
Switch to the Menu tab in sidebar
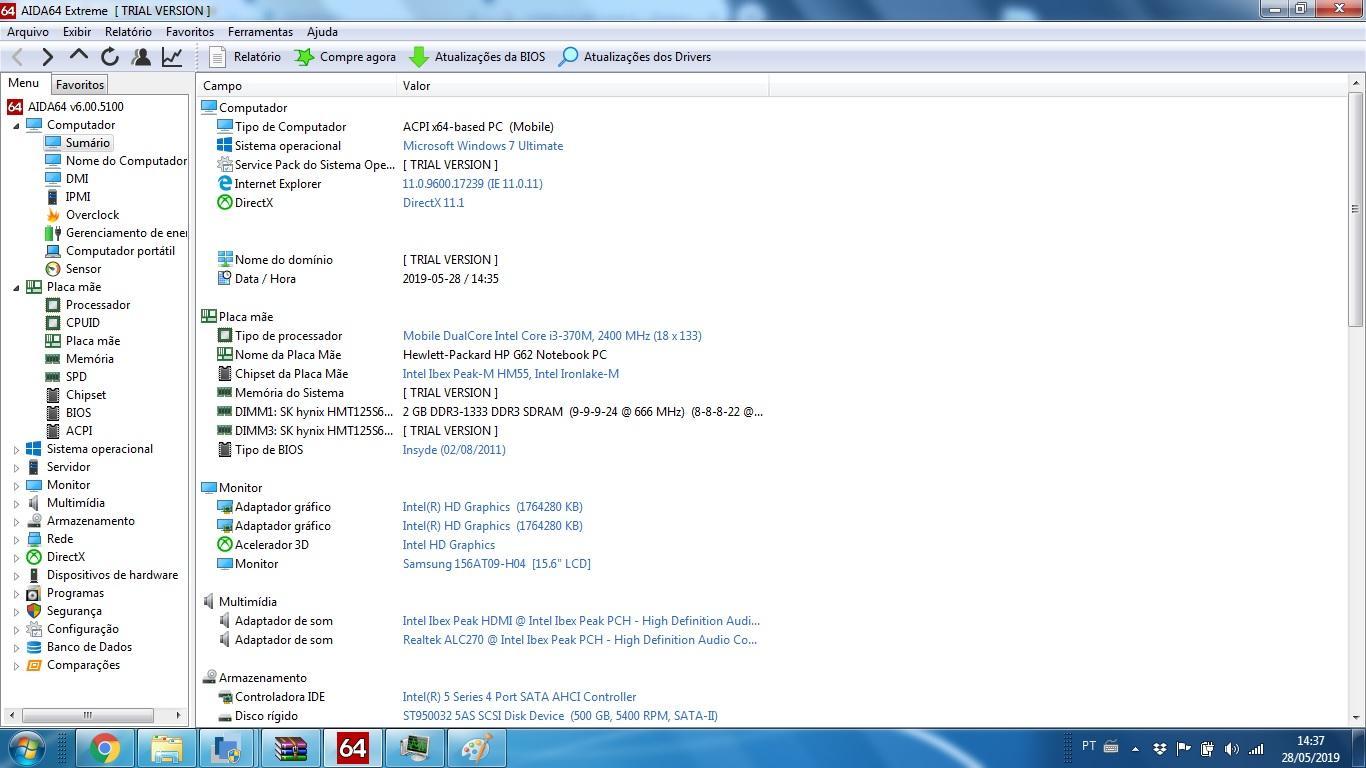click(24, 84)
